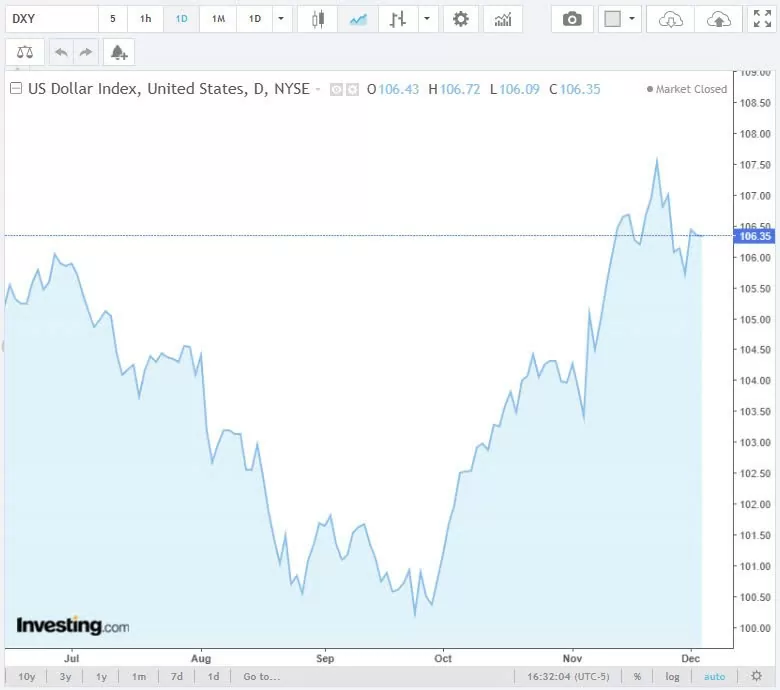Toggle the auto scale option
This screenshot has width=780, height=690.
point(714,677)
